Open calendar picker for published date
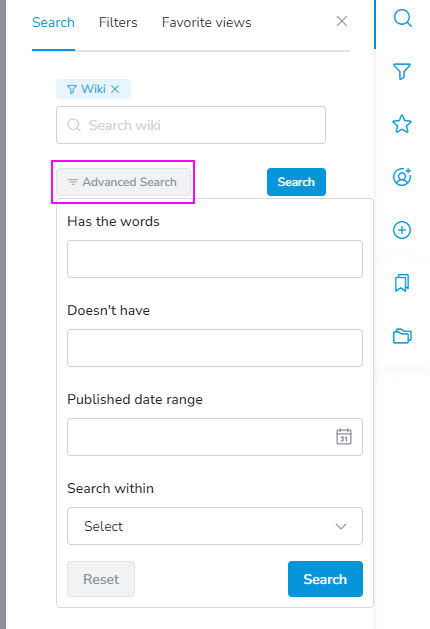430x629 pixels. click(344, 436)
